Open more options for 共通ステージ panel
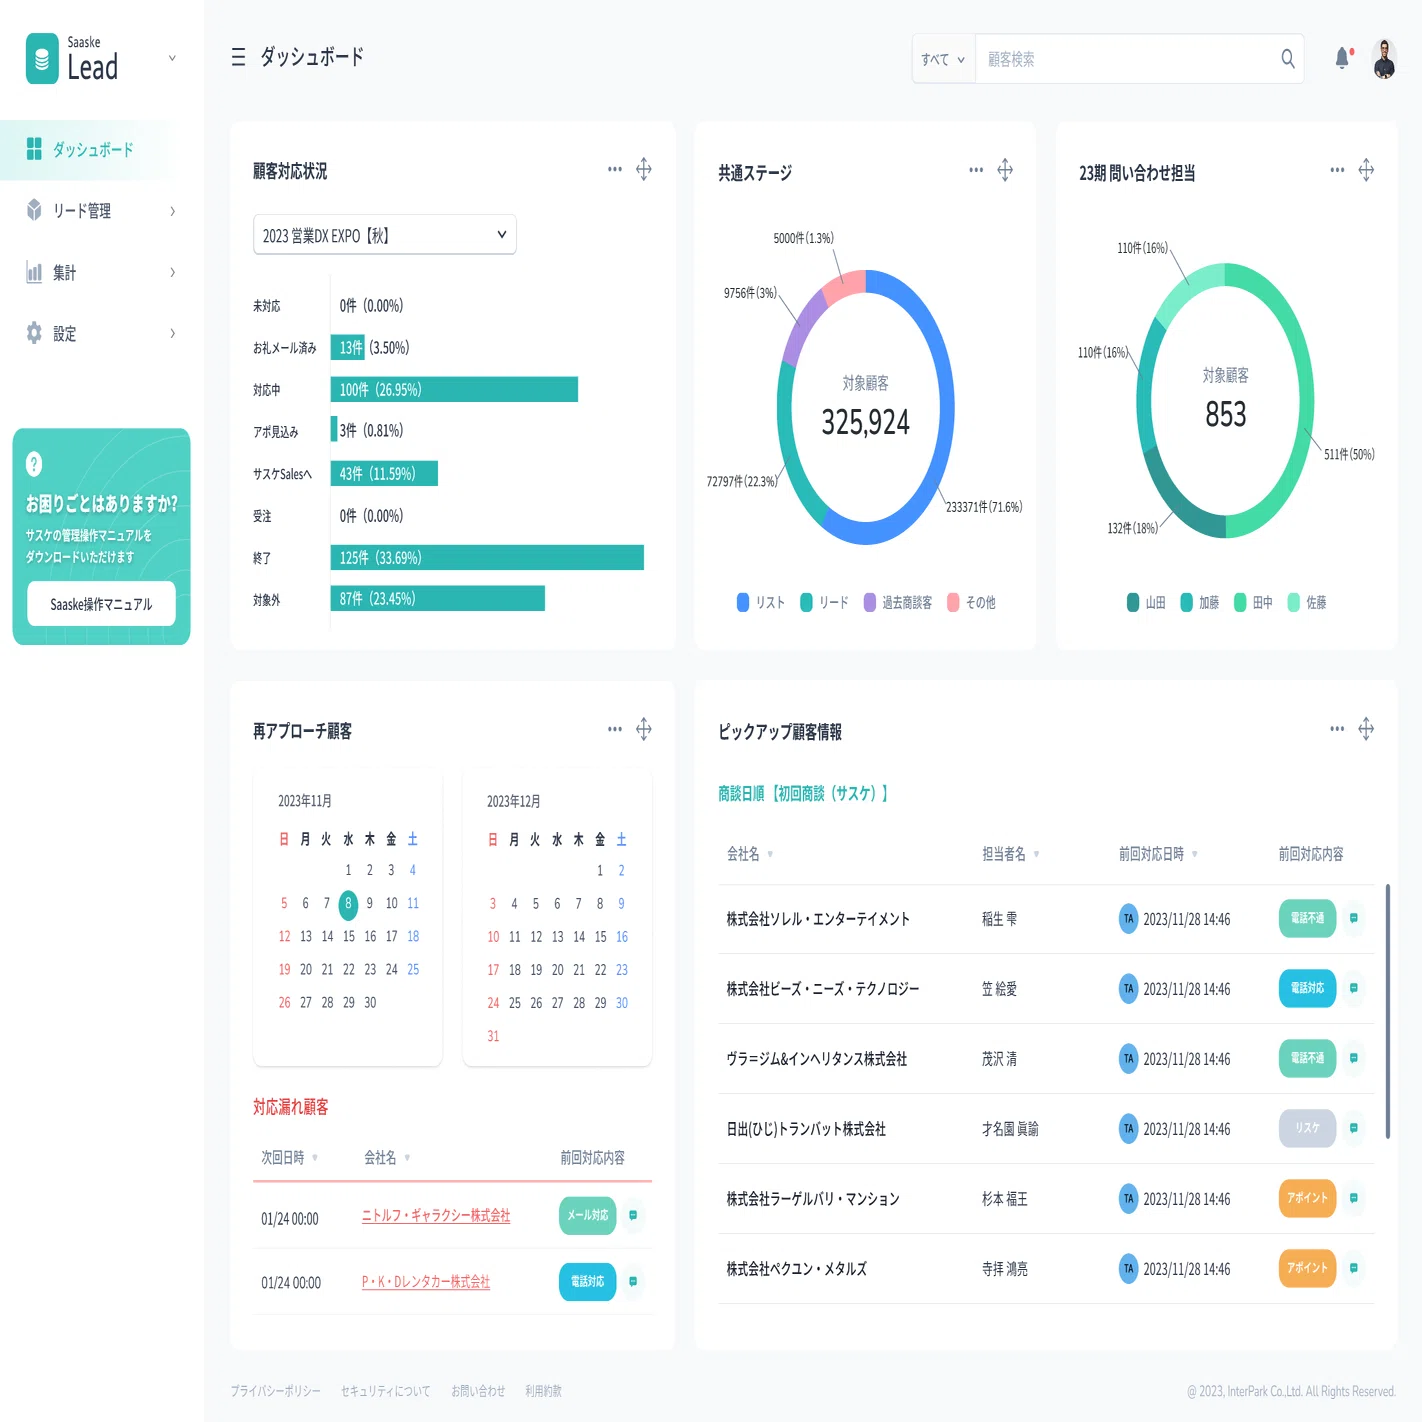The image size is (1422, 1422). point(976,170)
